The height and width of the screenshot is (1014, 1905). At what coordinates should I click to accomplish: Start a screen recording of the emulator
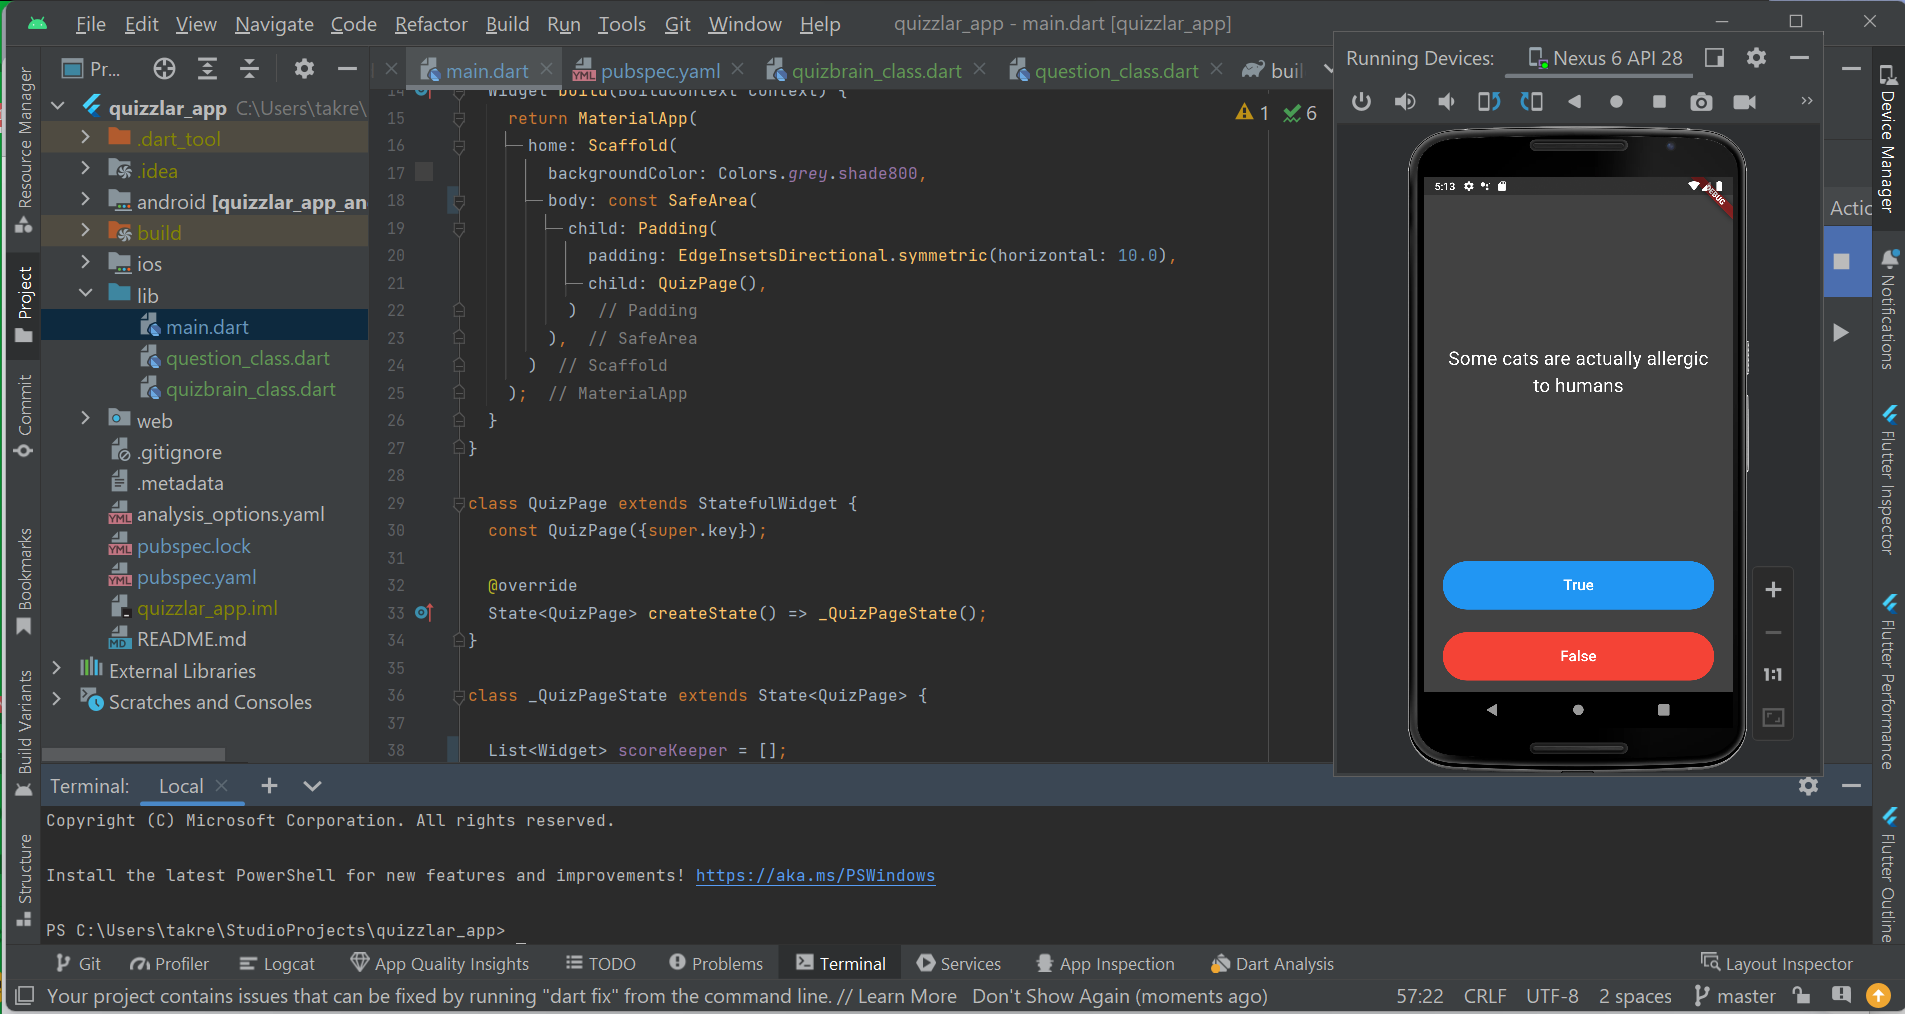tap(1745, 101)
